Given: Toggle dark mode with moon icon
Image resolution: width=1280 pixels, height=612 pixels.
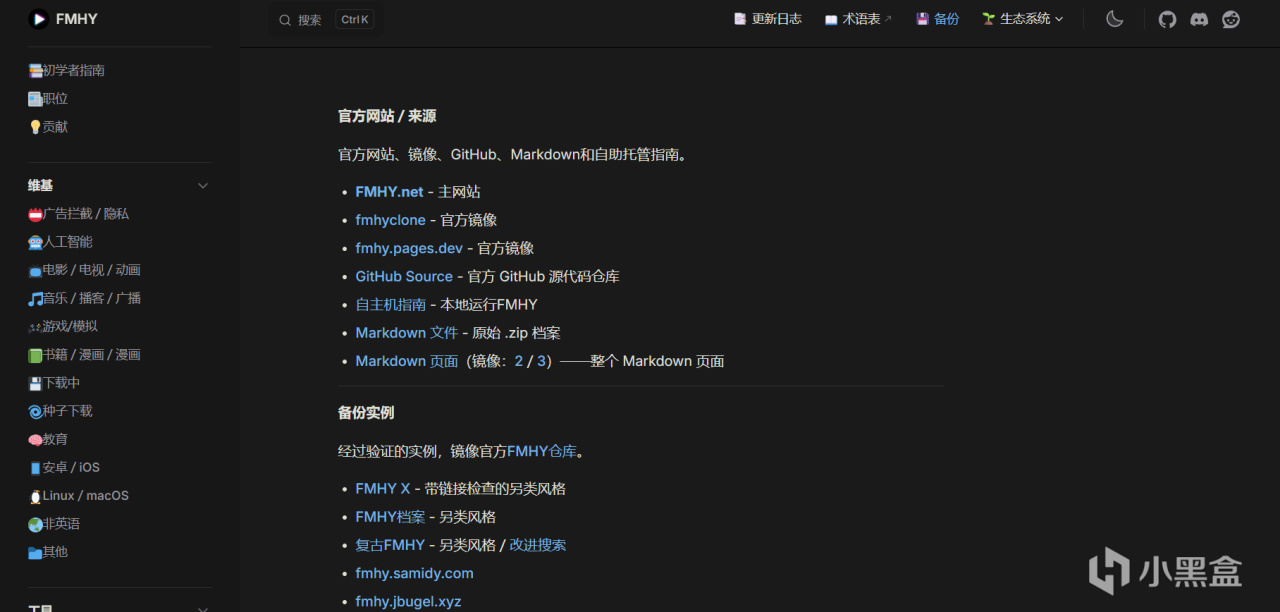Looking at the screenshot, I should coord(1115,19).
